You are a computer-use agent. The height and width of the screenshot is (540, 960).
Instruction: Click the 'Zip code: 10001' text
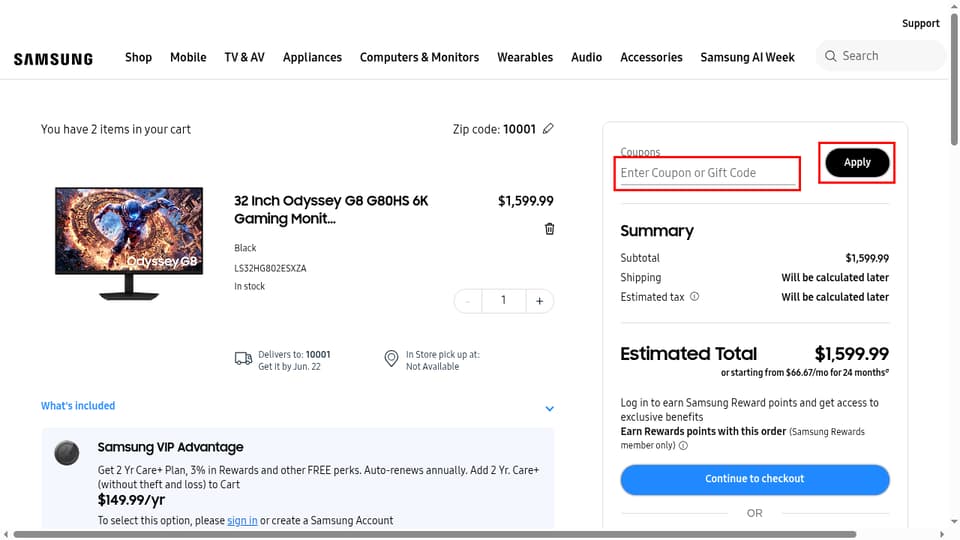pyautogui.click(x=494, y=129)
